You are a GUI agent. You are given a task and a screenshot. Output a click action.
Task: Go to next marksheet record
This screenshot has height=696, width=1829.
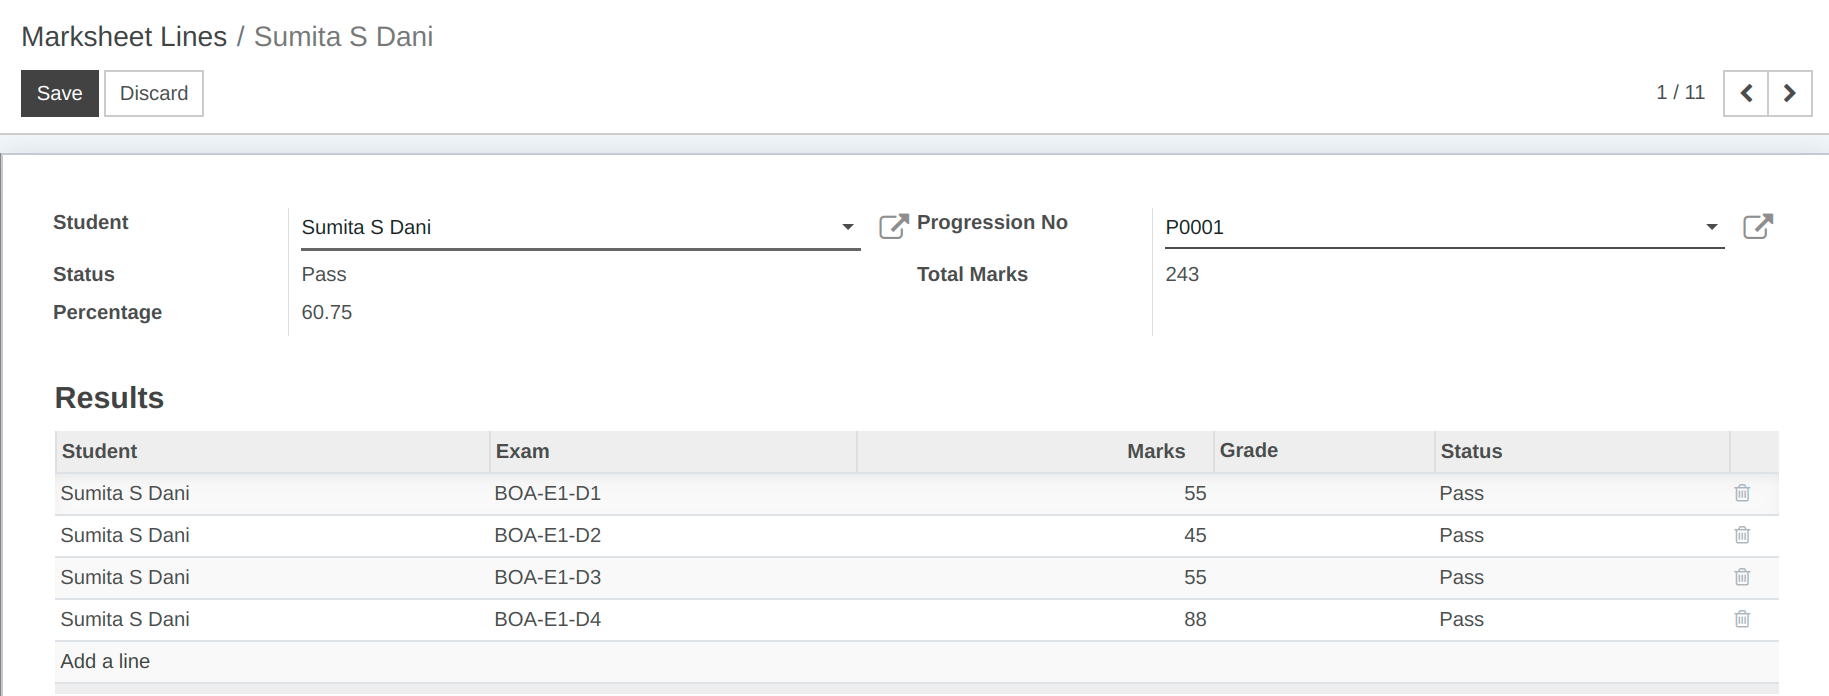(1790, 93)
